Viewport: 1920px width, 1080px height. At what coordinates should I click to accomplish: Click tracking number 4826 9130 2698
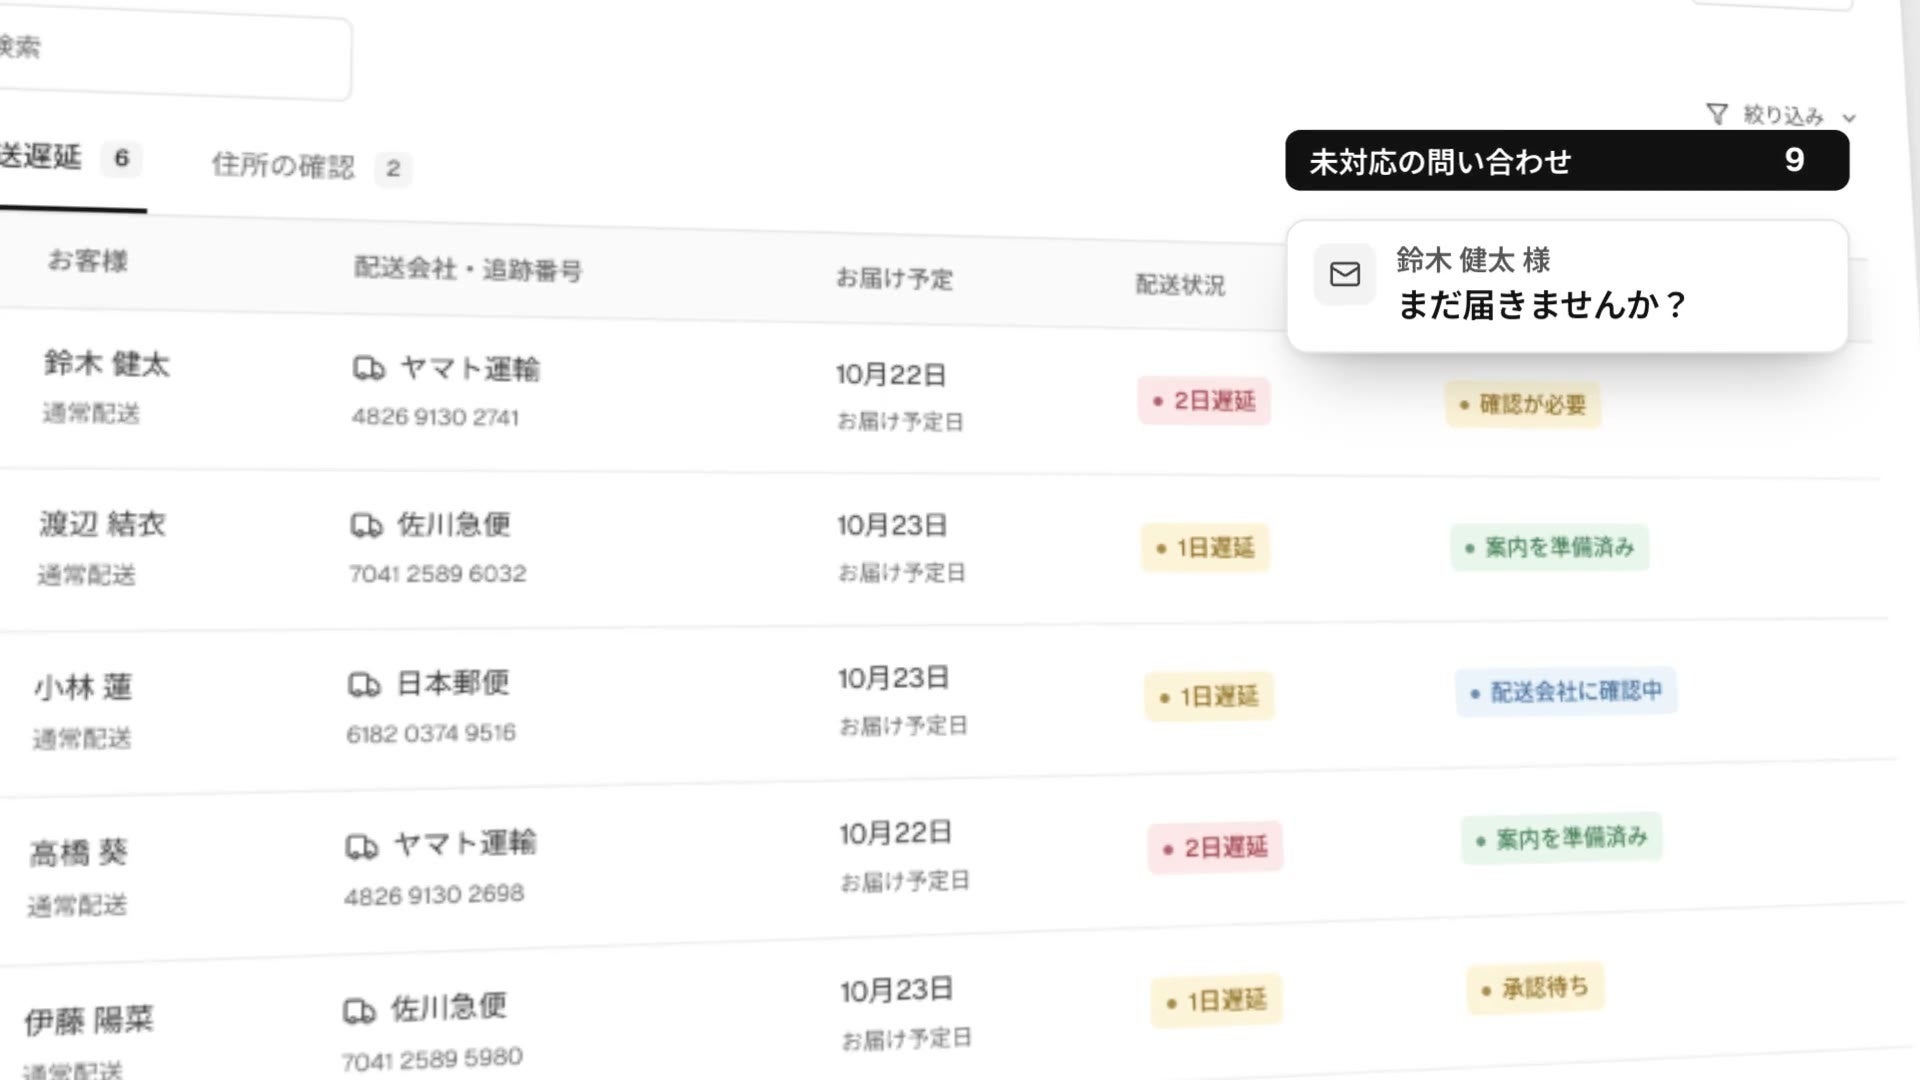point(434,894)
